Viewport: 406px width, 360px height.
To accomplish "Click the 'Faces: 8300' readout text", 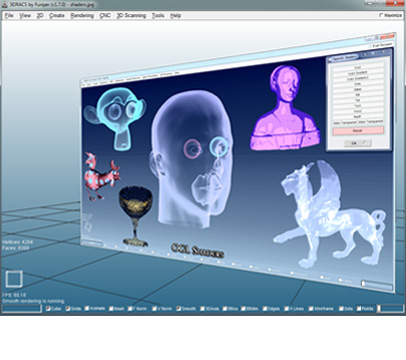I will tap(16, 248).
